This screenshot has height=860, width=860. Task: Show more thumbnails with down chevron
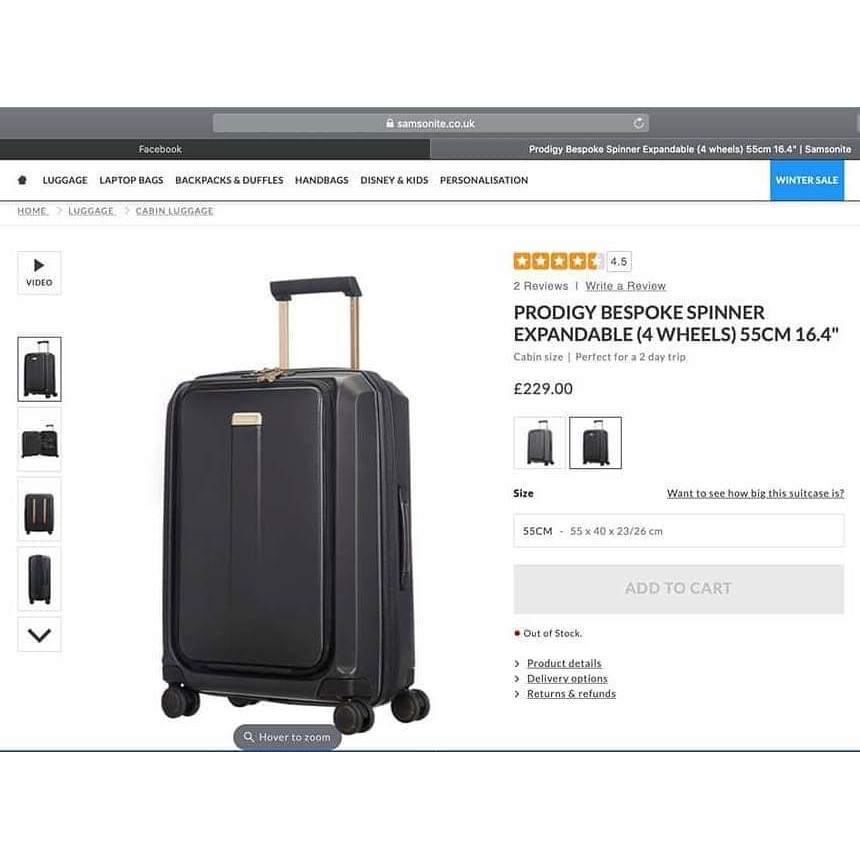39,635
